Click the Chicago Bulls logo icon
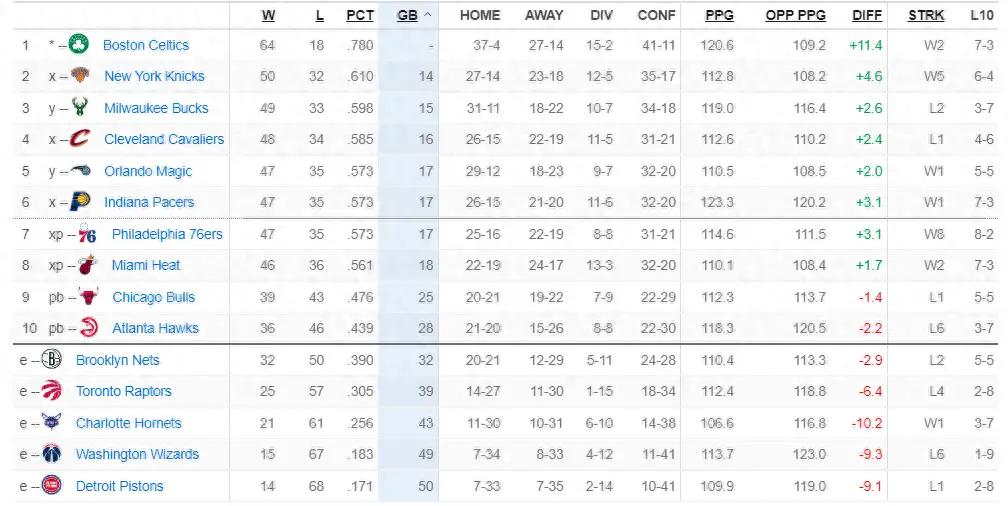Image resolution: width=1008 pixels, height=506 pixels. tap(88, 296)
